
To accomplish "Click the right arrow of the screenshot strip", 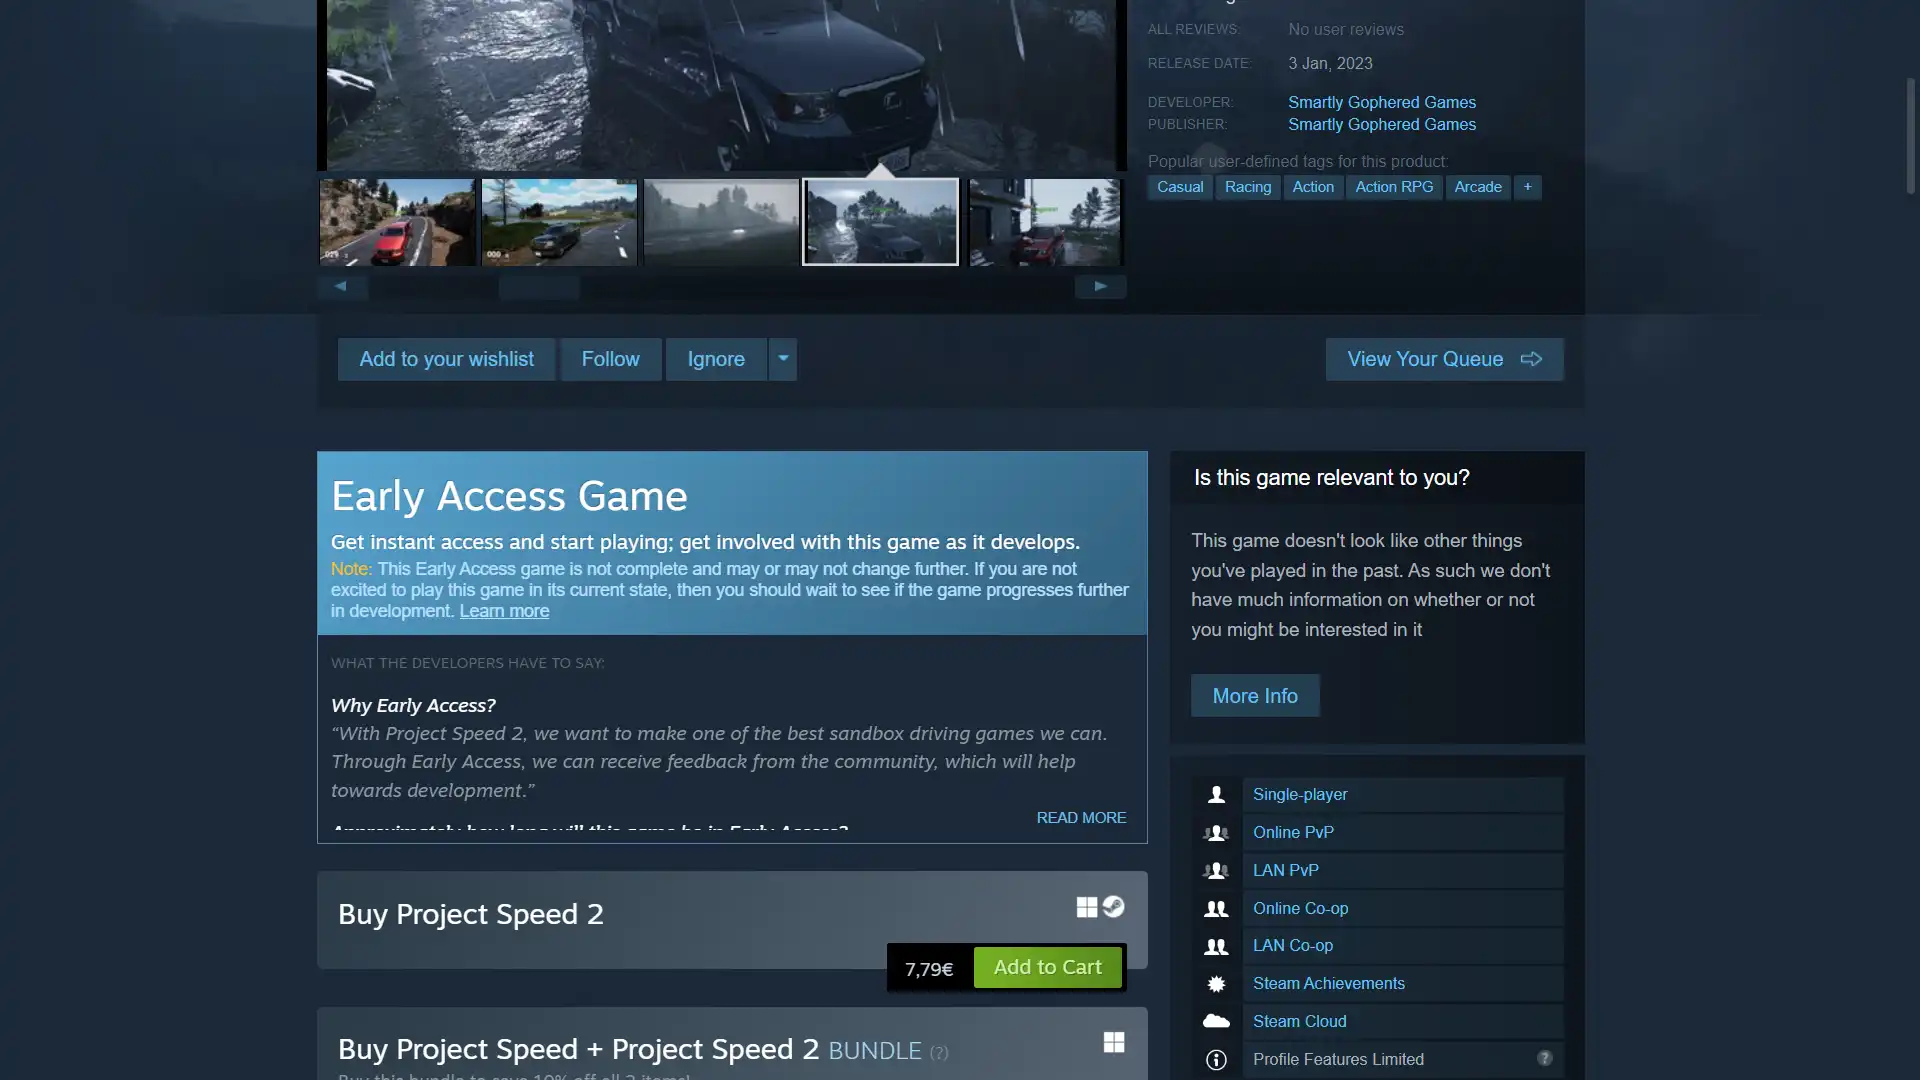I will point(1100,287).
